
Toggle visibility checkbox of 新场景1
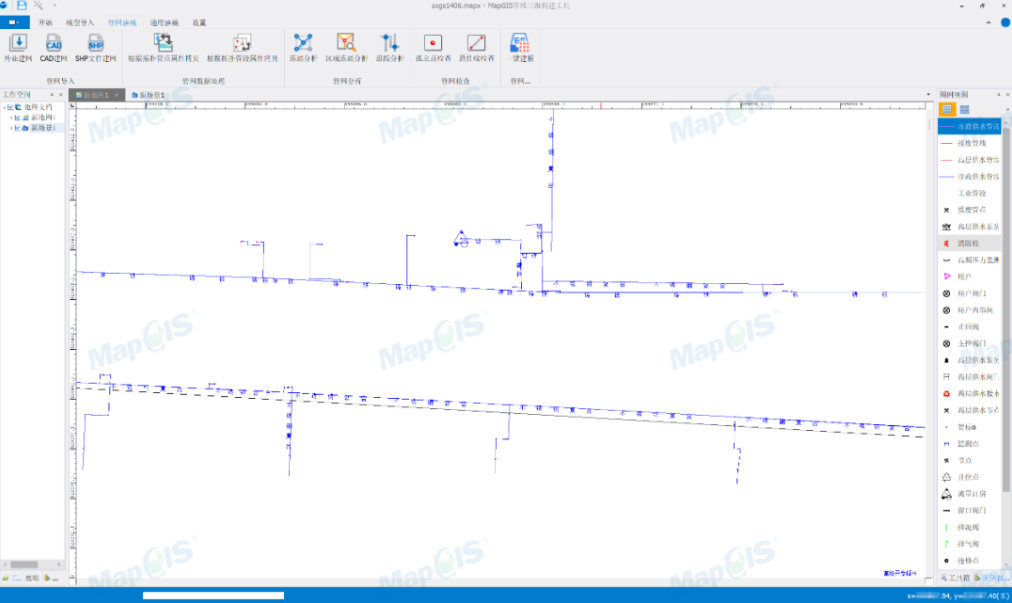(17, 128)
